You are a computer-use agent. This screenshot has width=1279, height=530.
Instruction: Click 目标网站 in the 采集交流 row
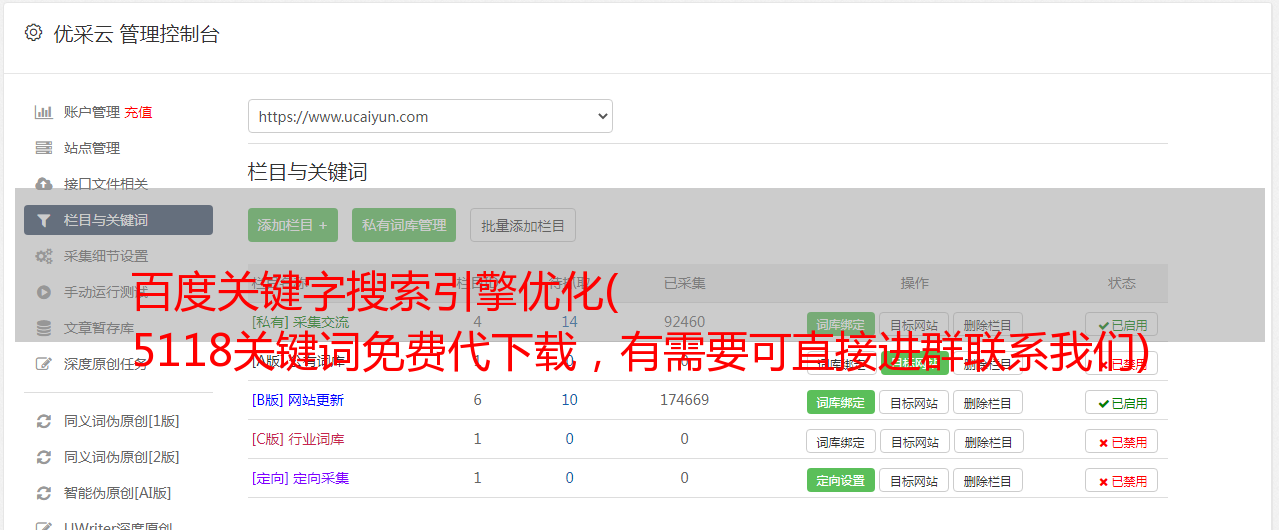point(914,325)
